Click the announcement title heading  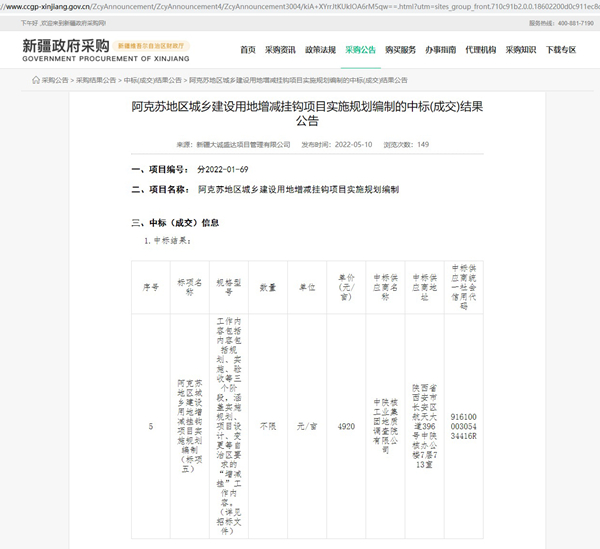pyautogui.click(x=307, y=114)
